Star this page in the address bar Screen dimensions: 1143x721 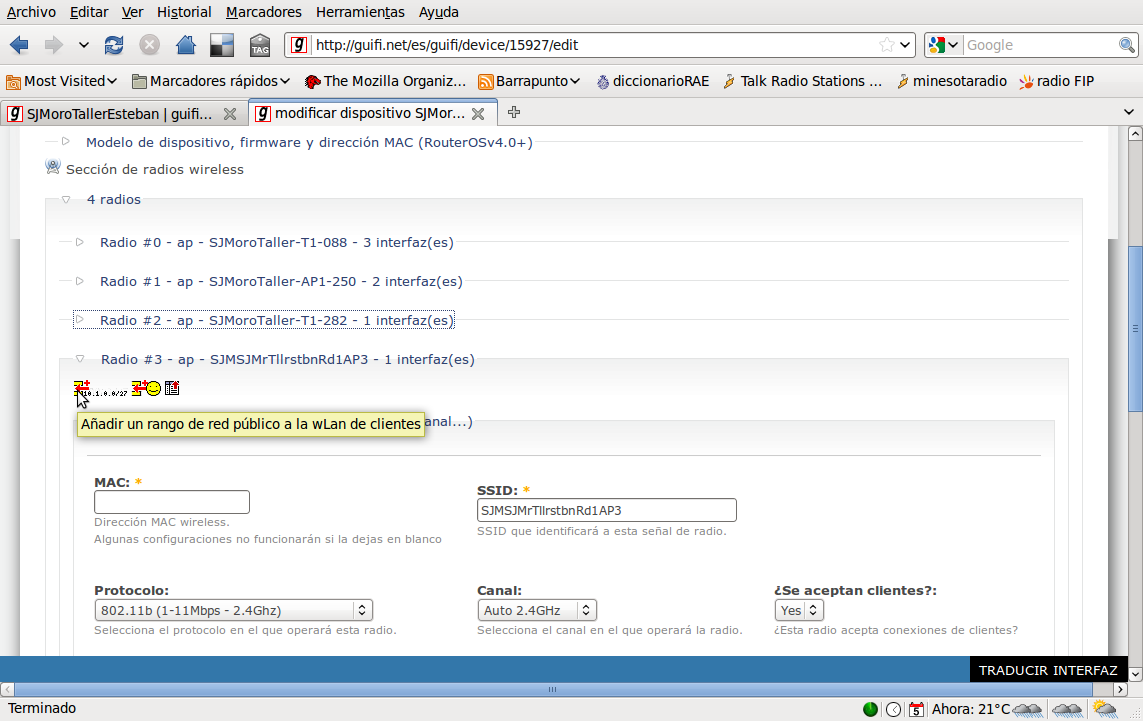[886, 45]
